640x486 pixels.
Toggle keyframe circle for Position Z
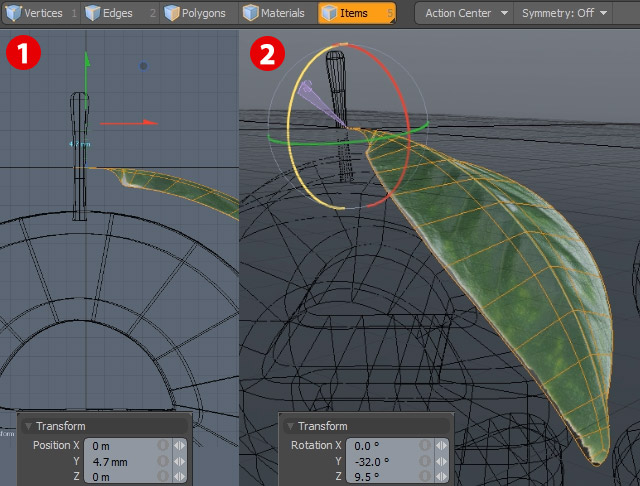click(x=163, y=476)
